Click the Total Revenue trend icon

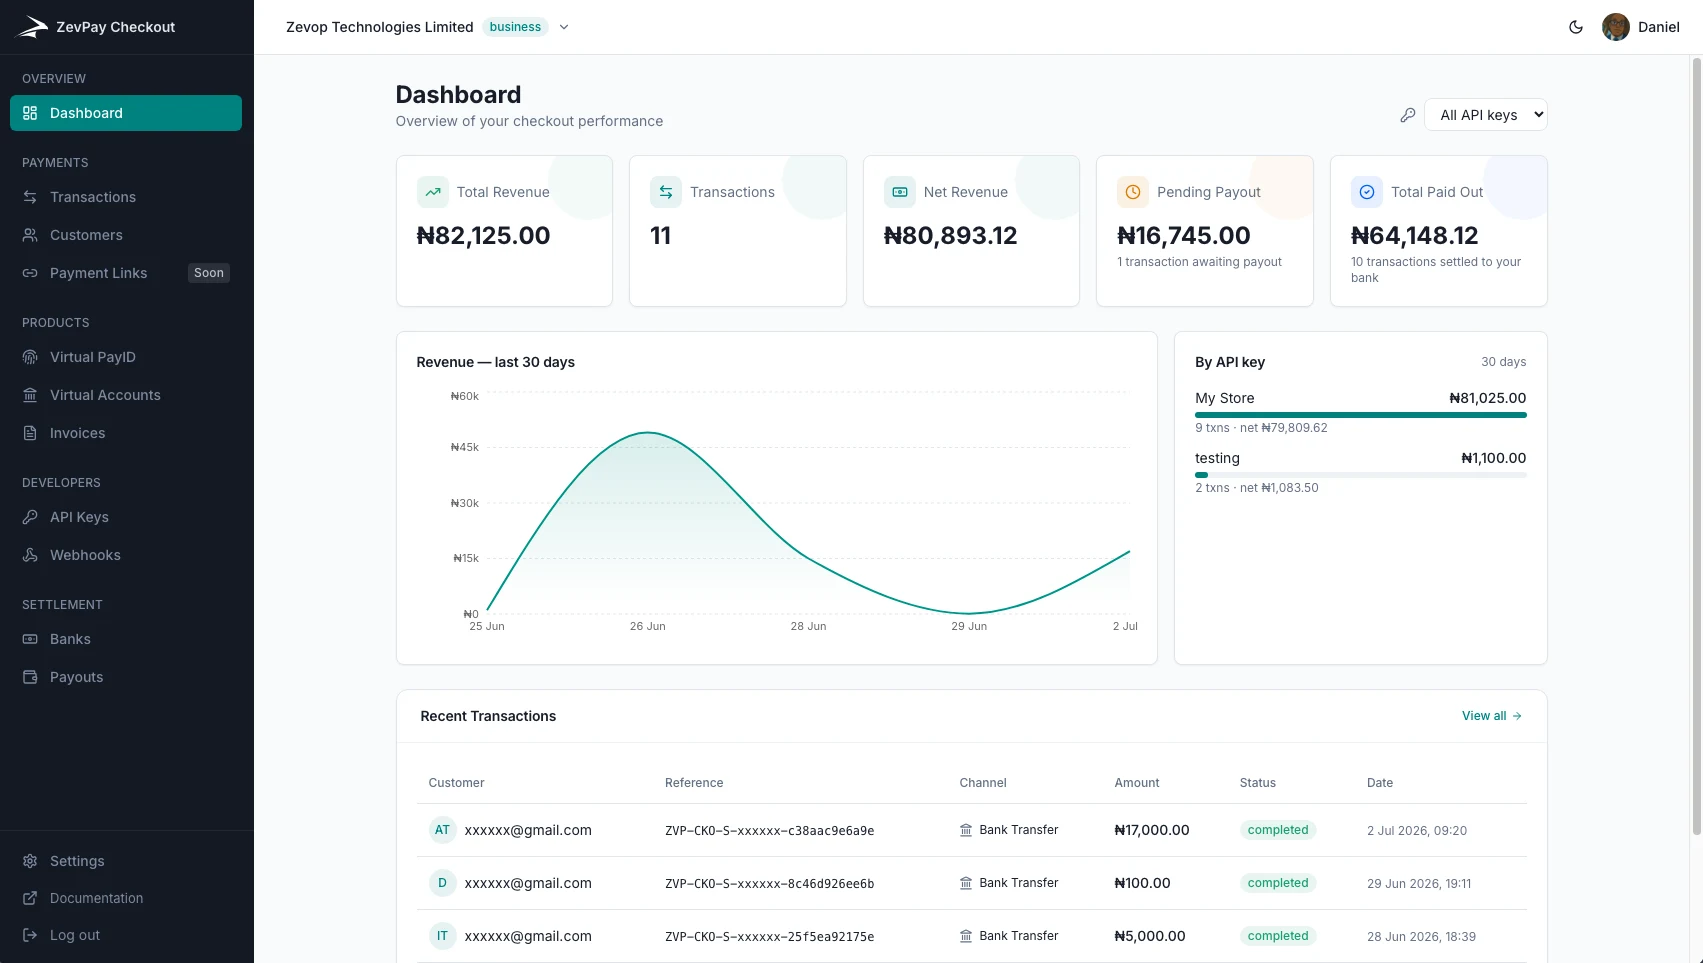click(x=433, y=192)
